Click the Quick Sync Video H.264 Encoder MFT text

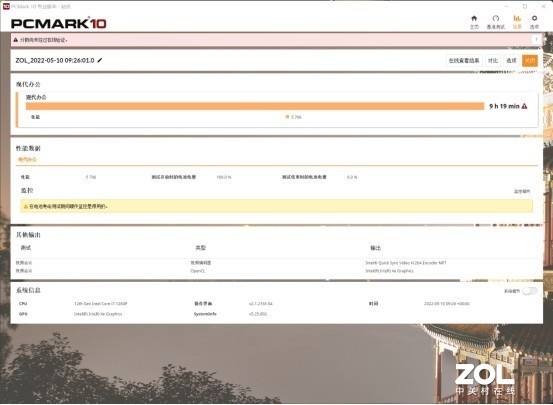click(x=406, y=263)
